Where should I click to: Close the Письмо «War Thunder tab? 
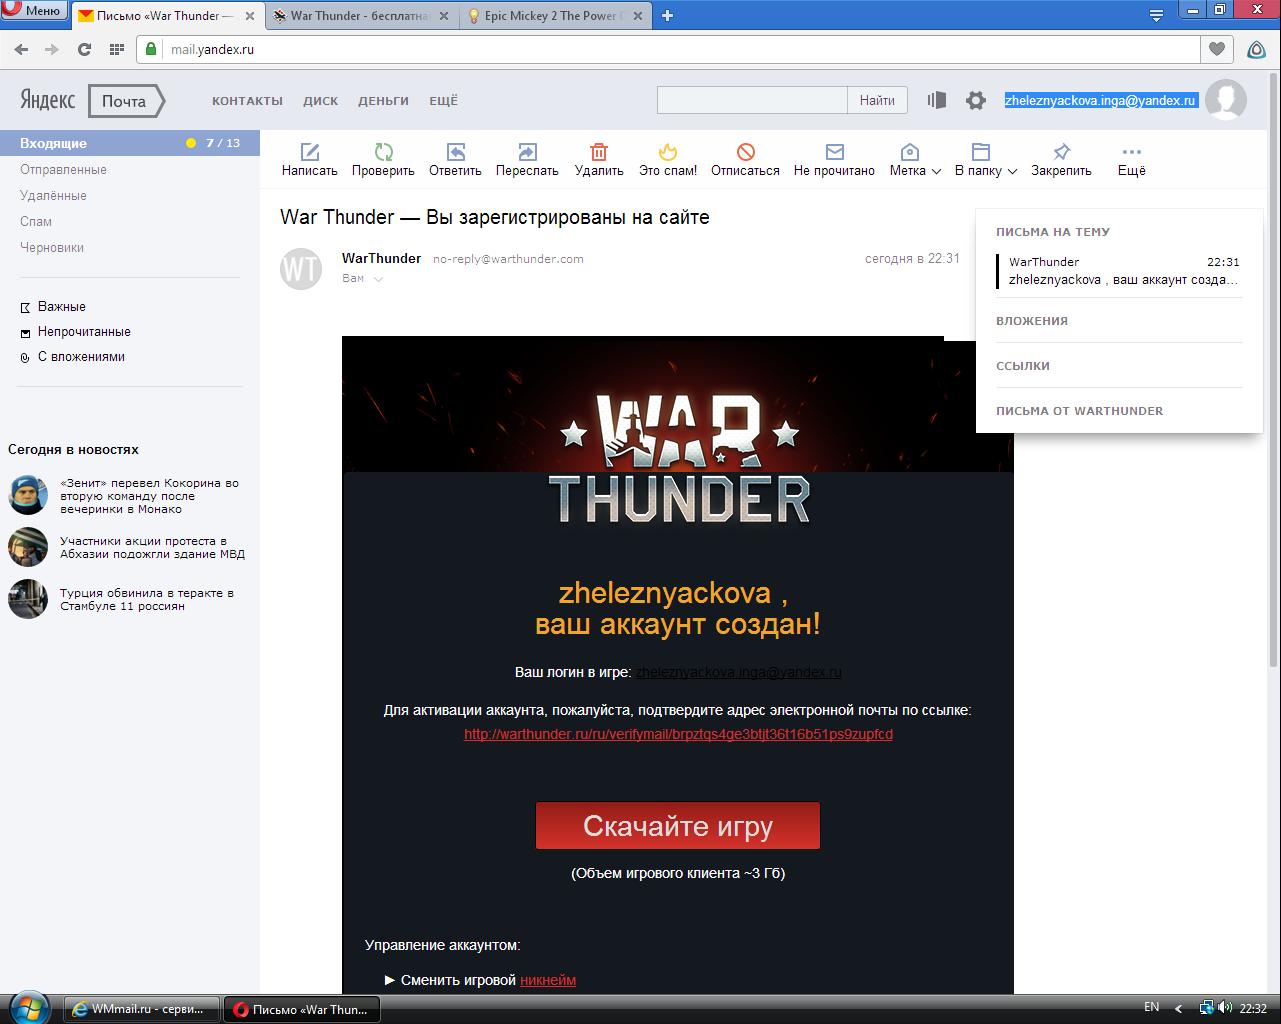(x=249, y=16)
